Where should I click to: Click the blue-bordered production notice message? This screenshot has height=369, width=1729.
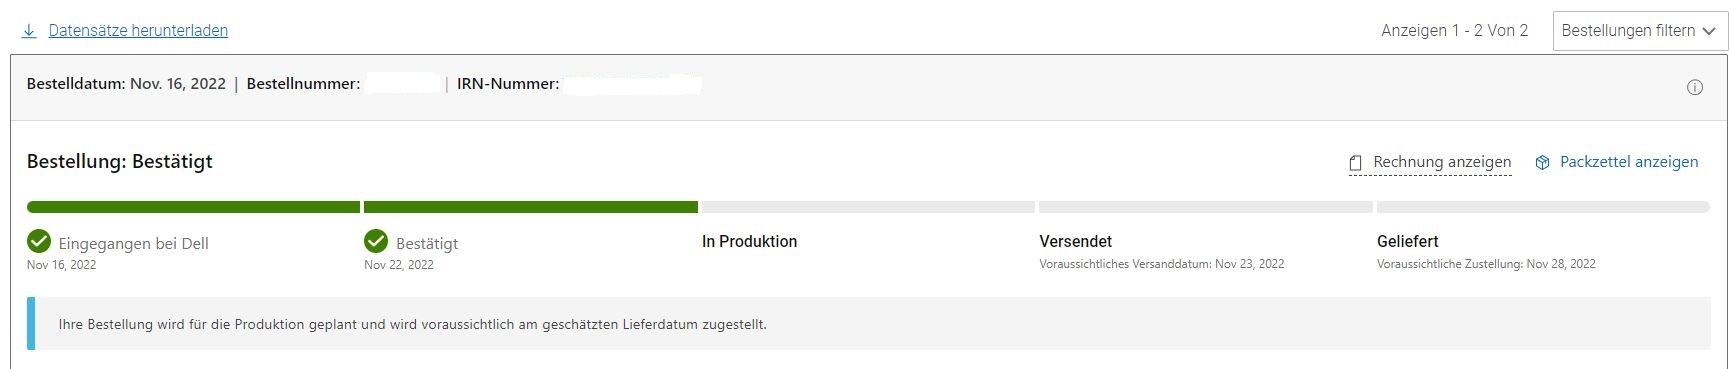(x=869, y=324)
